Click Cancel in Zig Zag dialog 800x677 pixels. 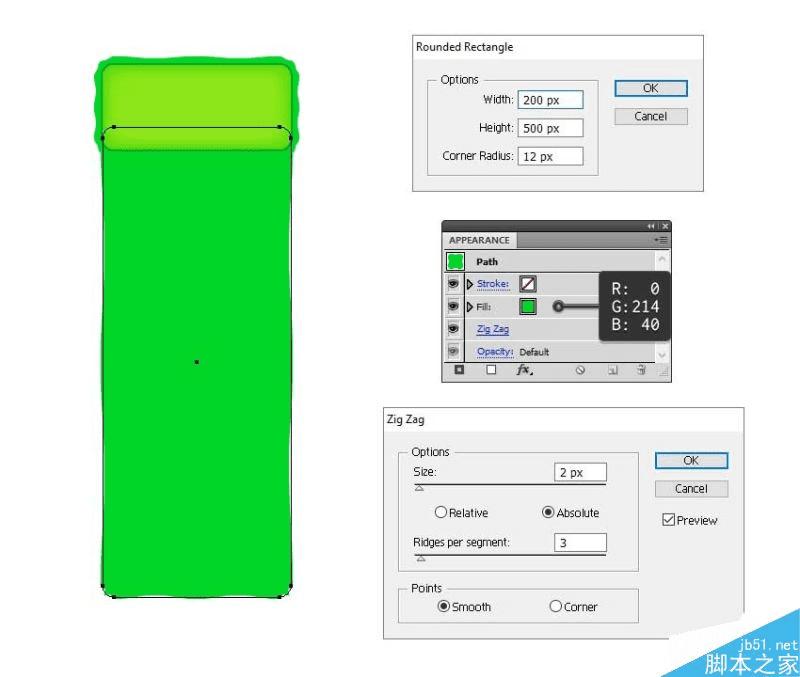(691, 489)
